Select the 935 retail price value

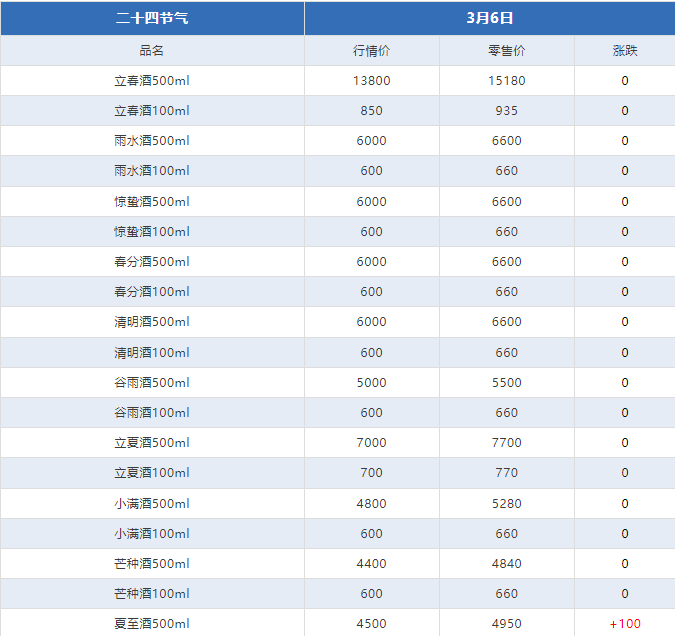pyautogui.click(x=507, y=111)
